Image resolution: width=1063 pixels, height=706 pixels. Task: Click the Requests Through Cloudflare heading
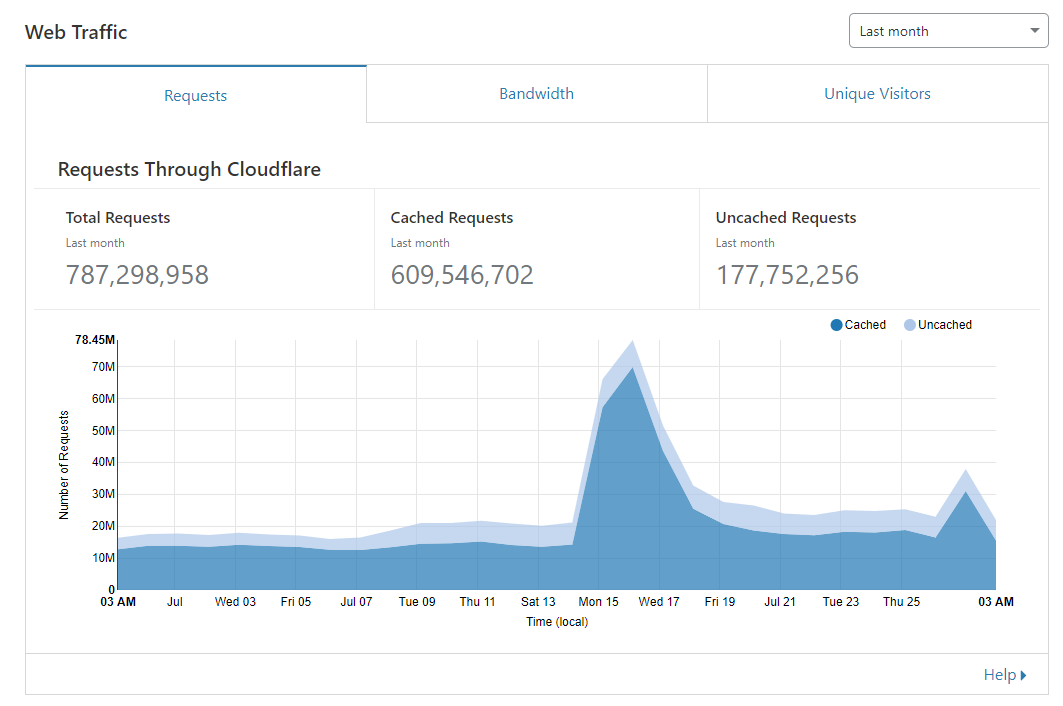point(189,169)
